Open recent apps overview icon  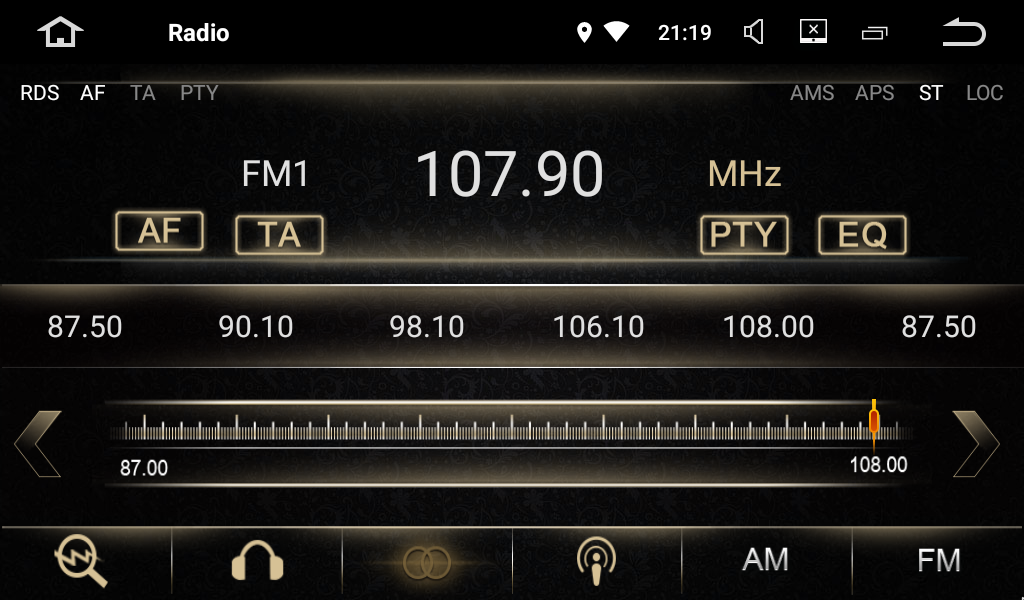point(874,33)
